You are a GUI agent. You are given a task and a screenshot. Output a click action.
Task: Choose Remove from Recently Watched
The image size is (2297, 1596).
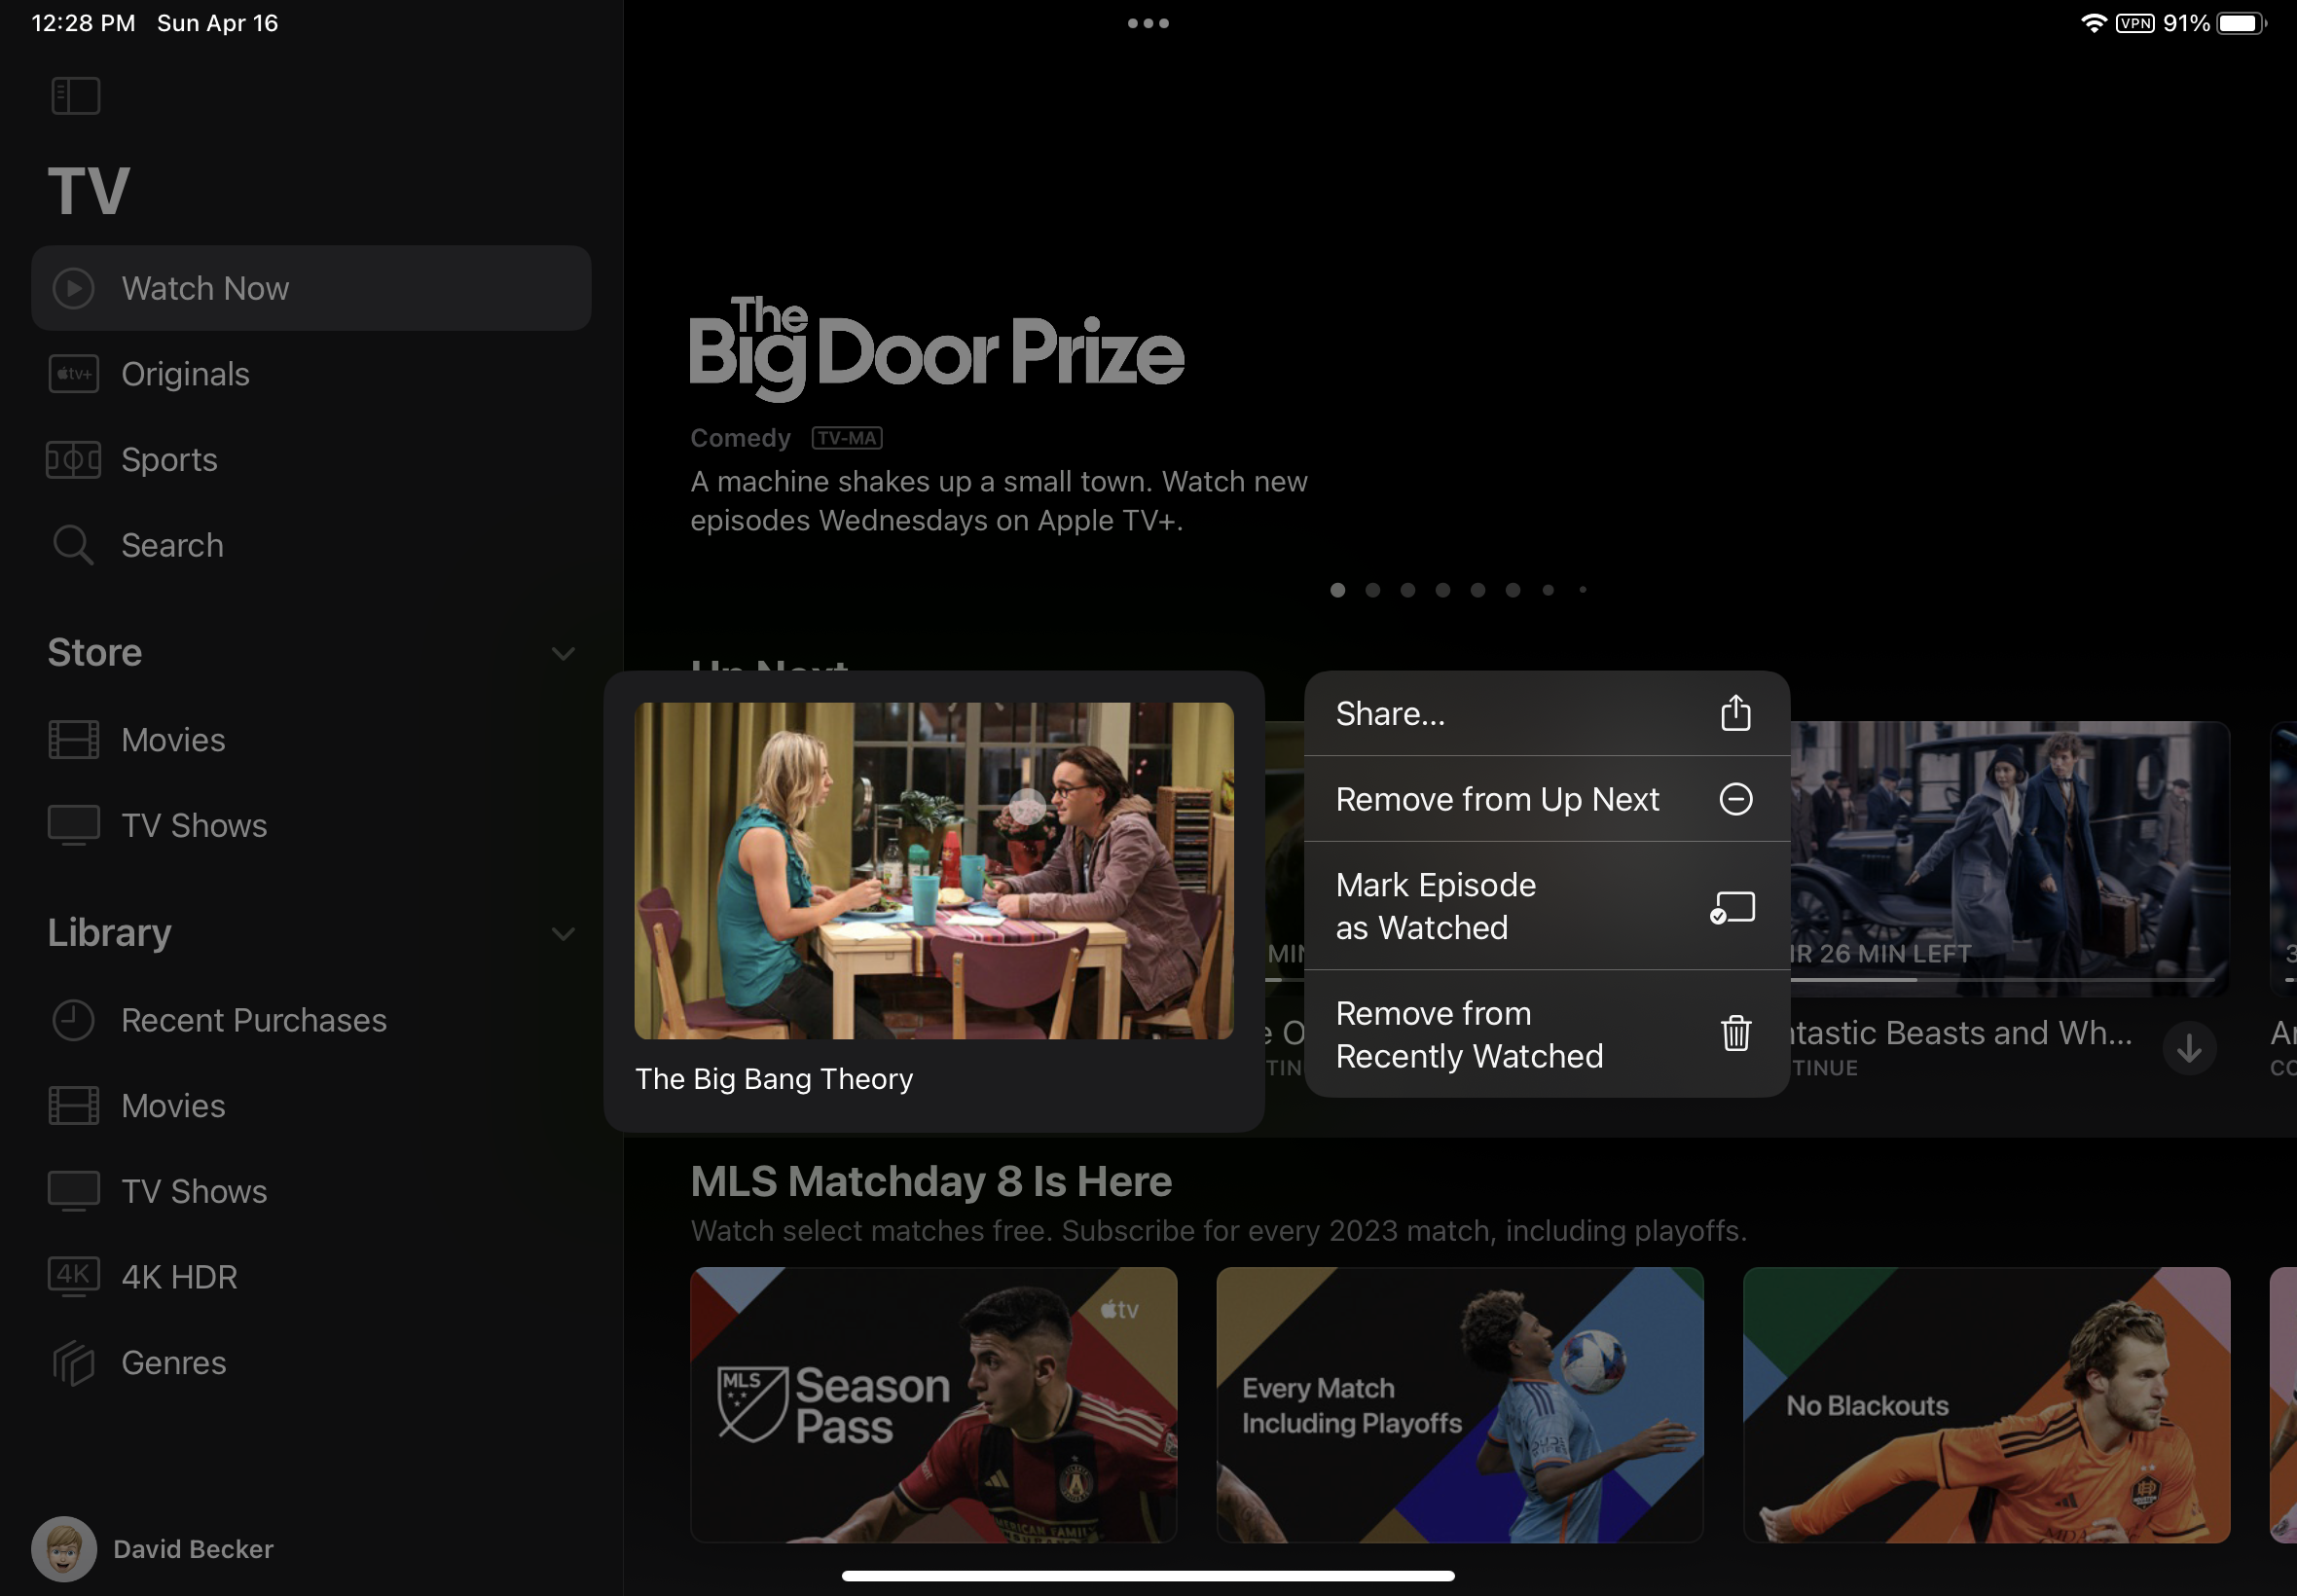tap(1546, 1034)
